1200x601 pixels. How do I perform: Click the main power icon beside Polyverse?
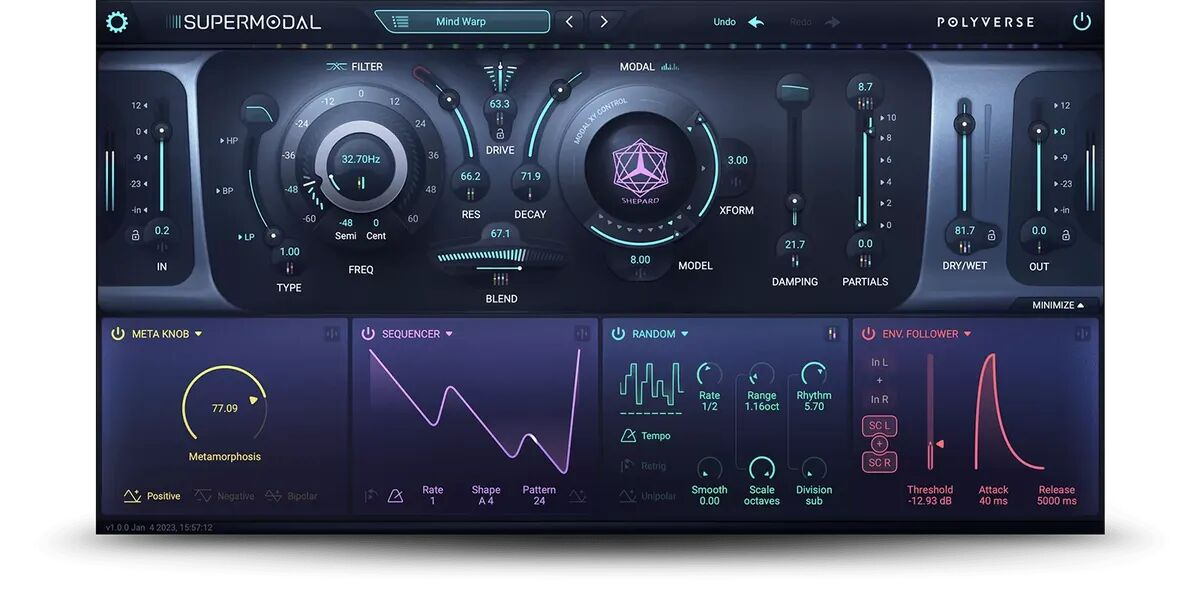(1081, 22)
